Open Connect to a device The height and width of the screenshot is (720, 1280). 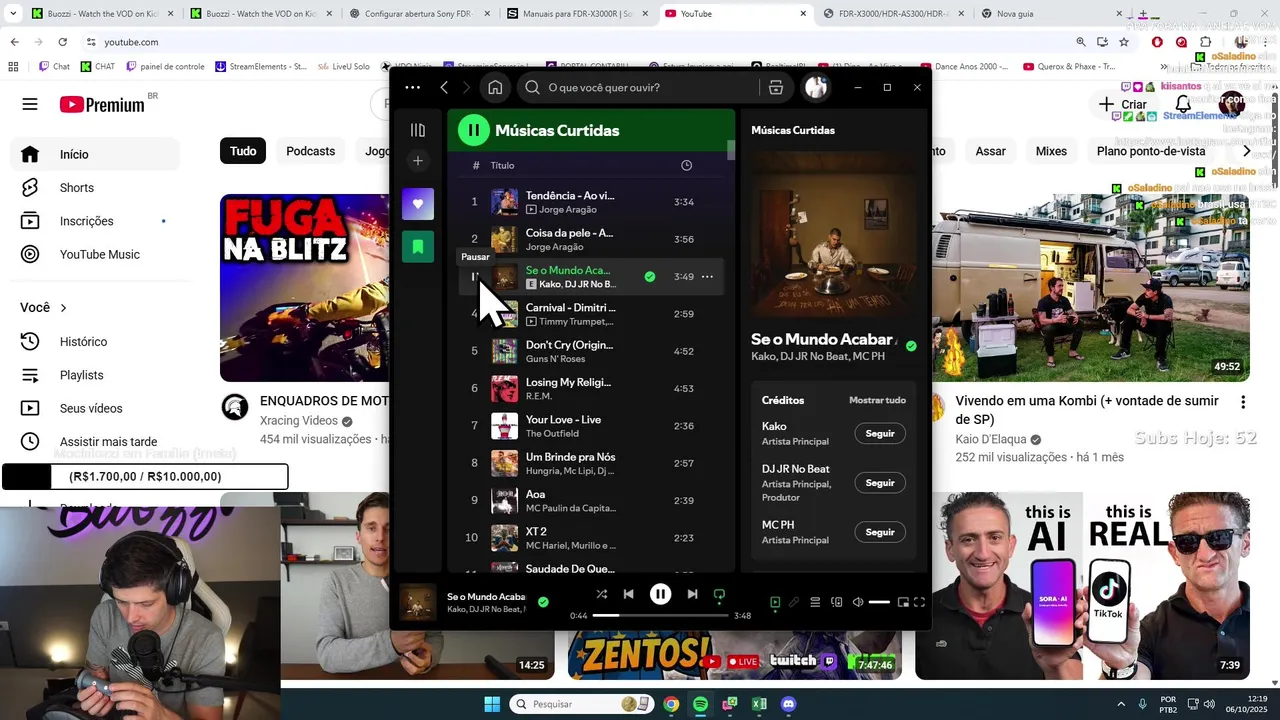(837, 602)
